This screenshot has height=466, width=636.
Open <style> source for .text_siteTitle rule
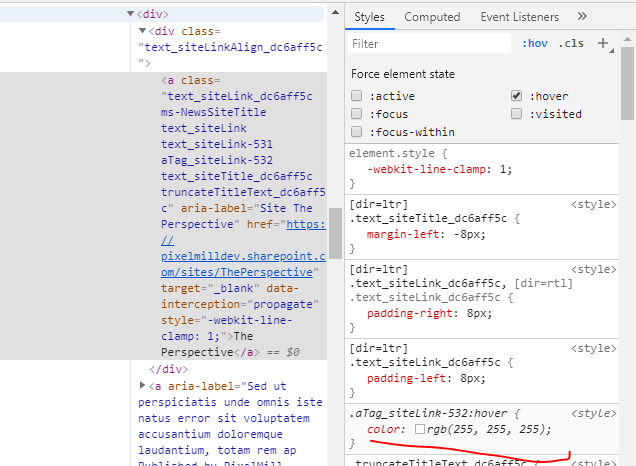click(x=593, y=204)
